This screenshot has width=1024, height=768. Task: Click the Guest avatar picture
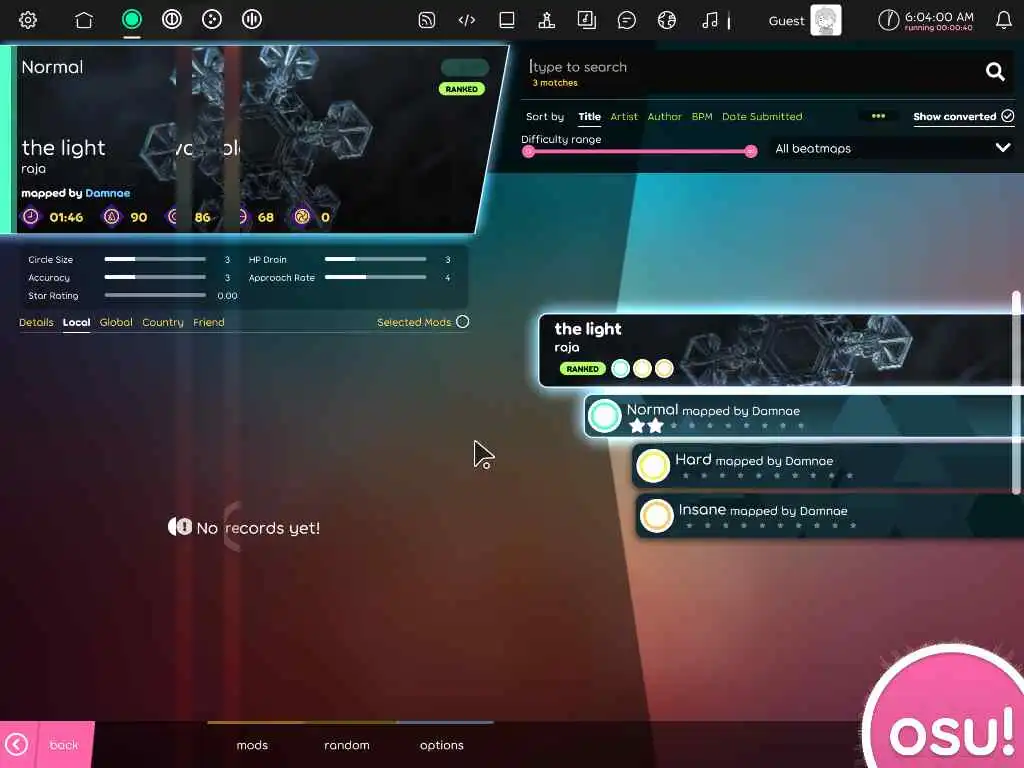825,20
